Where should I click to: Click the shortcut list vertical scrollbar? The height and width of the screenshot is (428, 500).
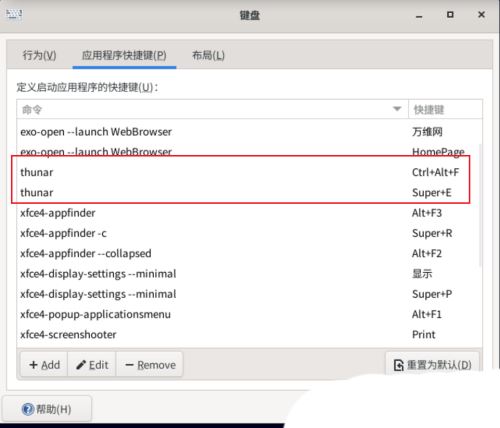480,205
